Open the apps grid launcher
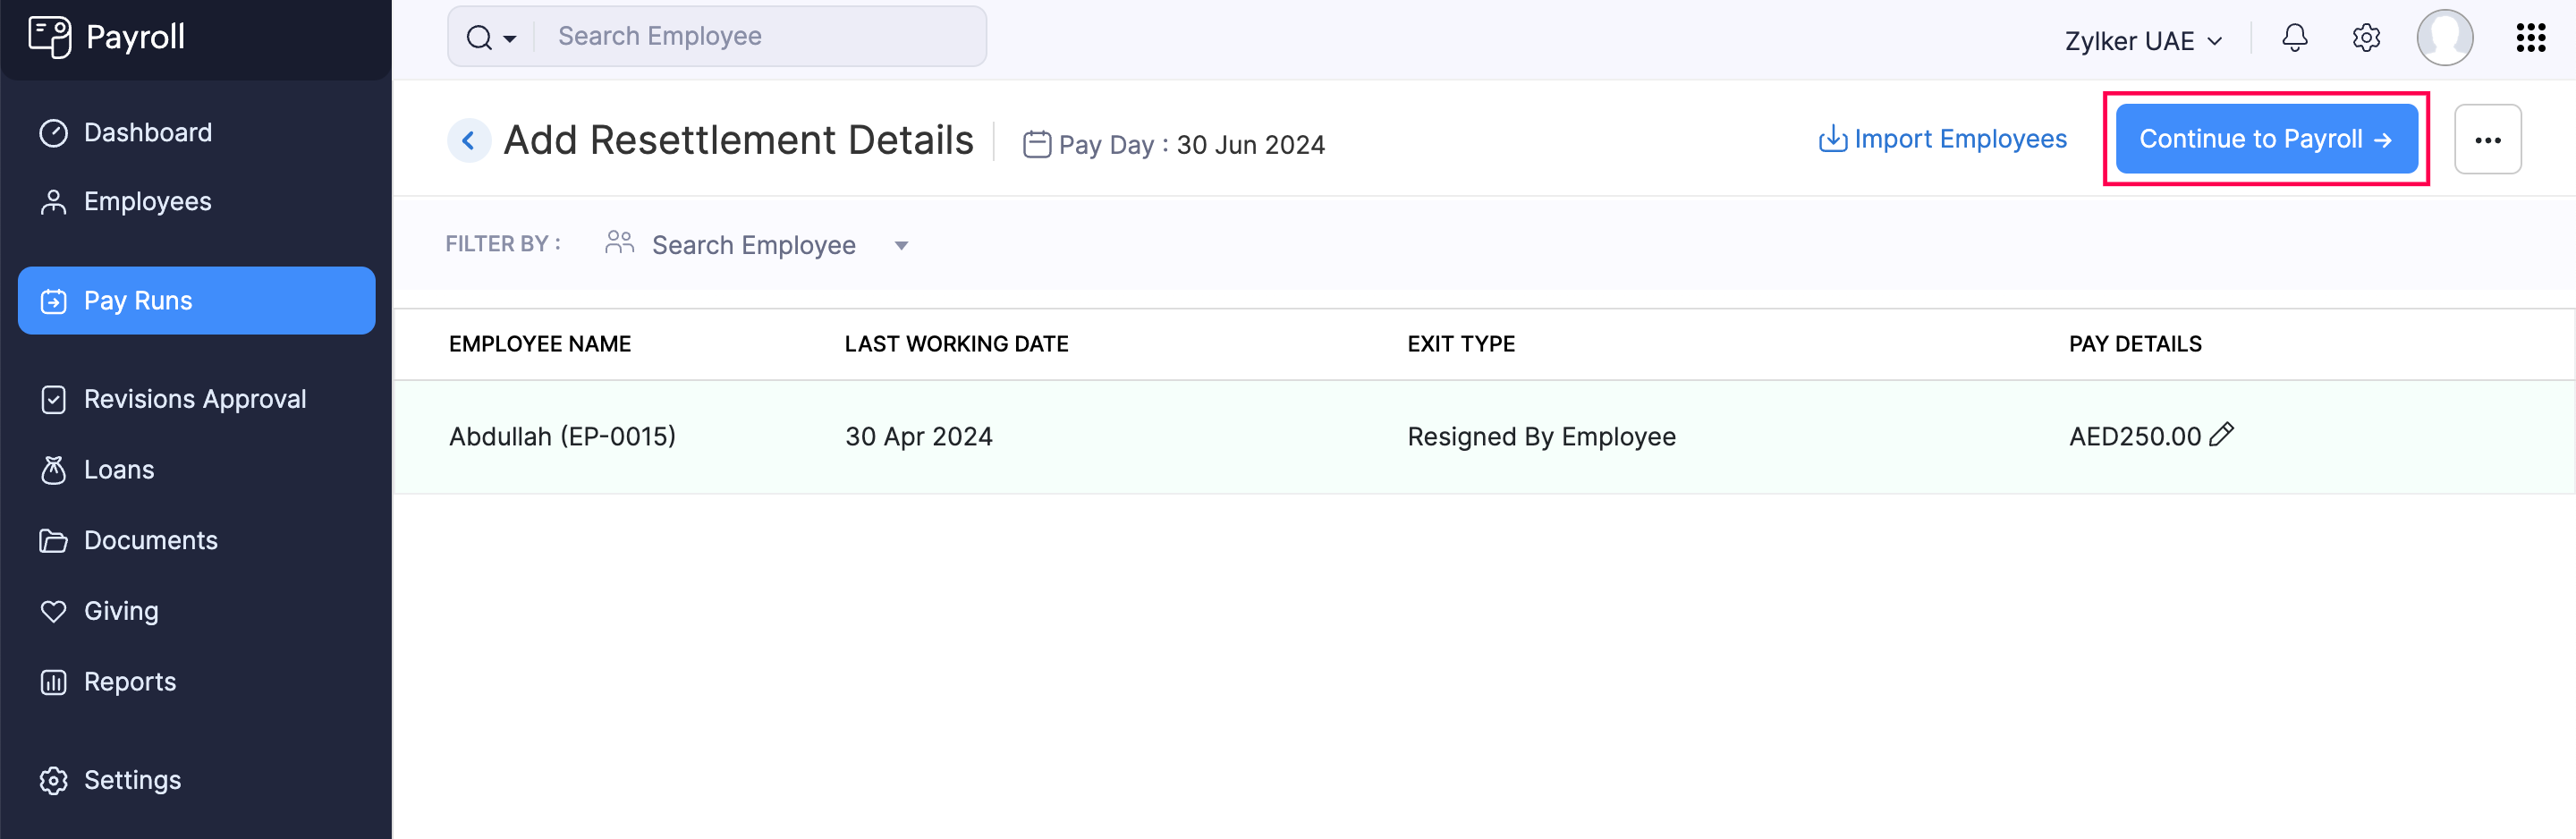The height and width of the screenshot is (839, 2576). (x=2530, y=38)
